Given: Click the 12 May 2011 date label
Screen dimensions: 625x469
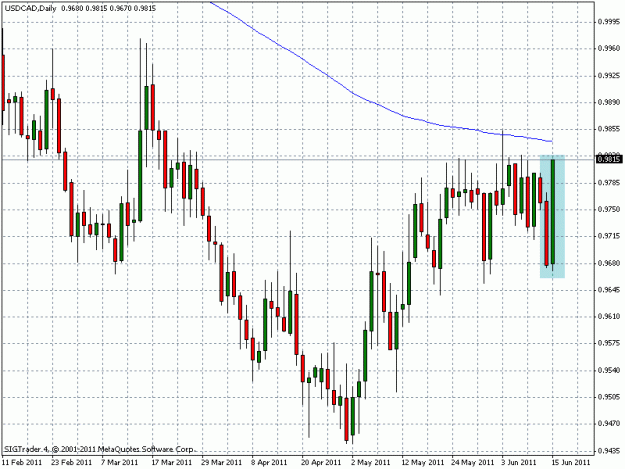Looking at the screenshot, I should point(423,463).
